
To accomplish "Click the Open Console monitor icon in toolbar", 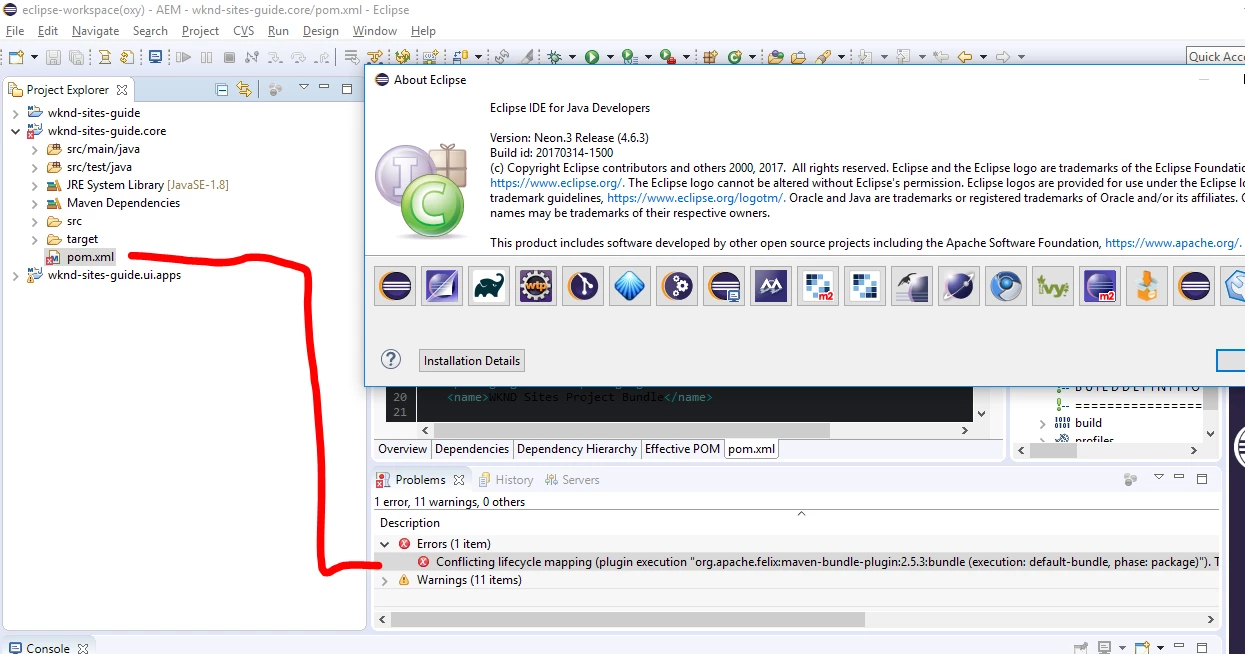I will [x=155, y=57].
